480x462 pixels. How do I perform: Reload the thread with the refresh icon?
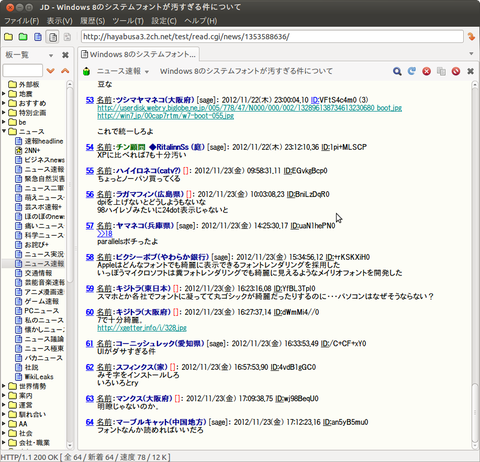click(x=412, y=71)
